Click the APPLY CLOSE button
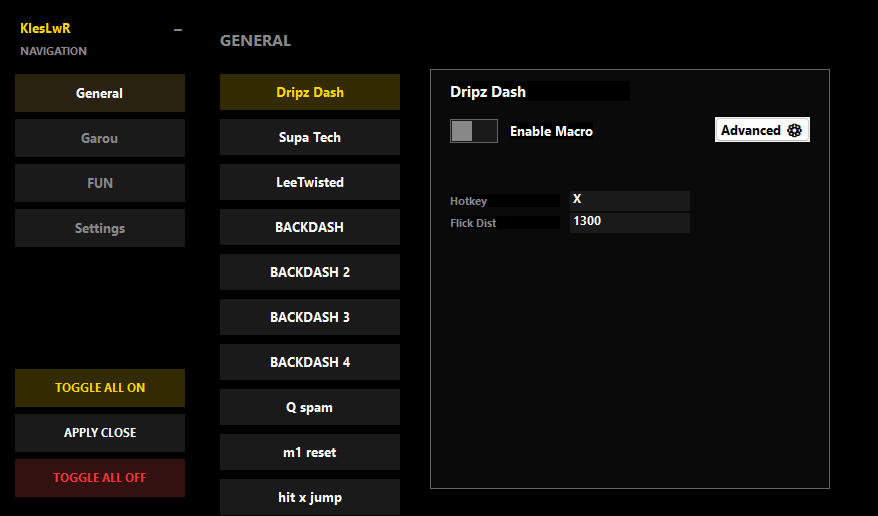This screenshot has height=516, width=878. pos(100,433)
